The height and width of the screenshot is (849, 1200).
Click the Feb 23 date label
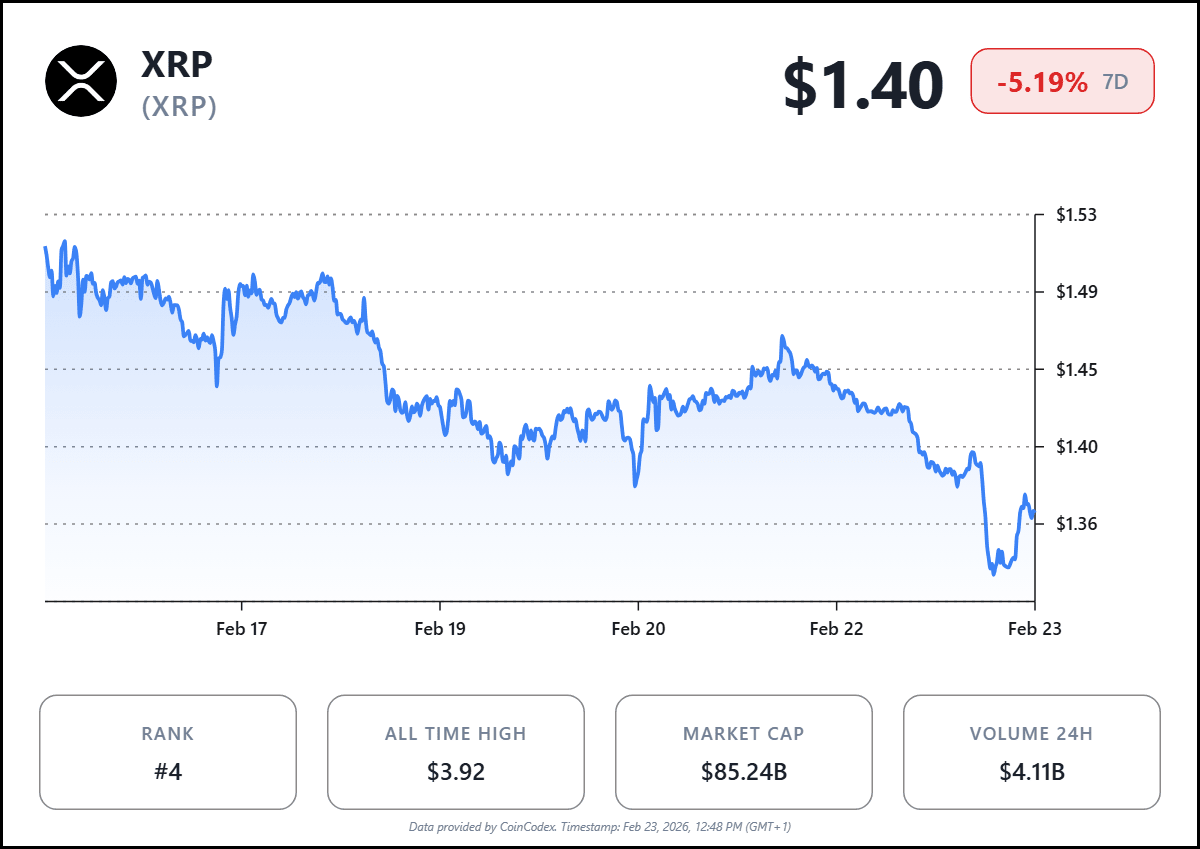[x=1034, y=629]
